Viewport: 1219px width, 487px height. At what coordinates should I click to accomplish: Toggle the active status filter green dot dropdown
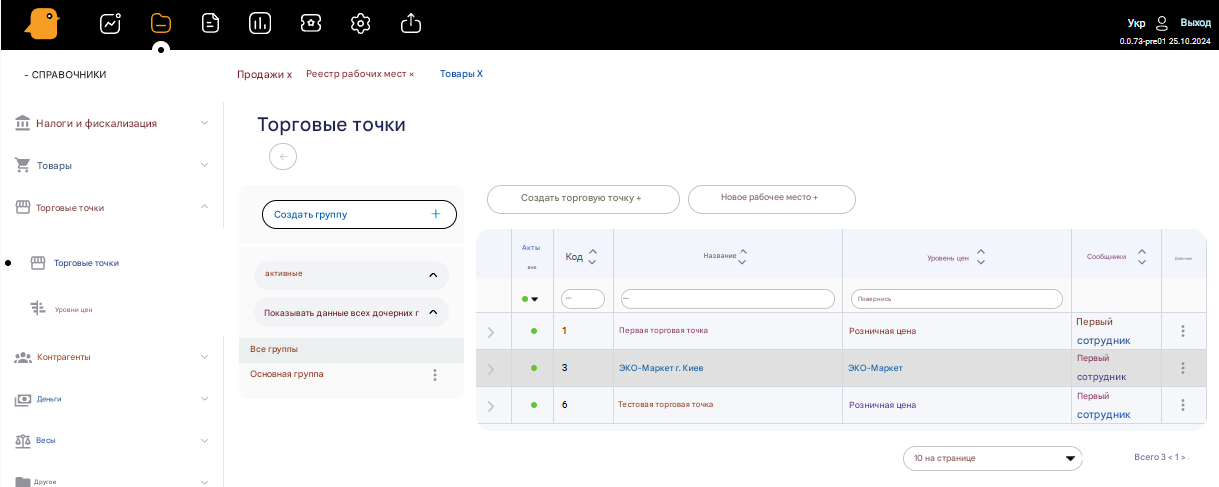[530, 299]
